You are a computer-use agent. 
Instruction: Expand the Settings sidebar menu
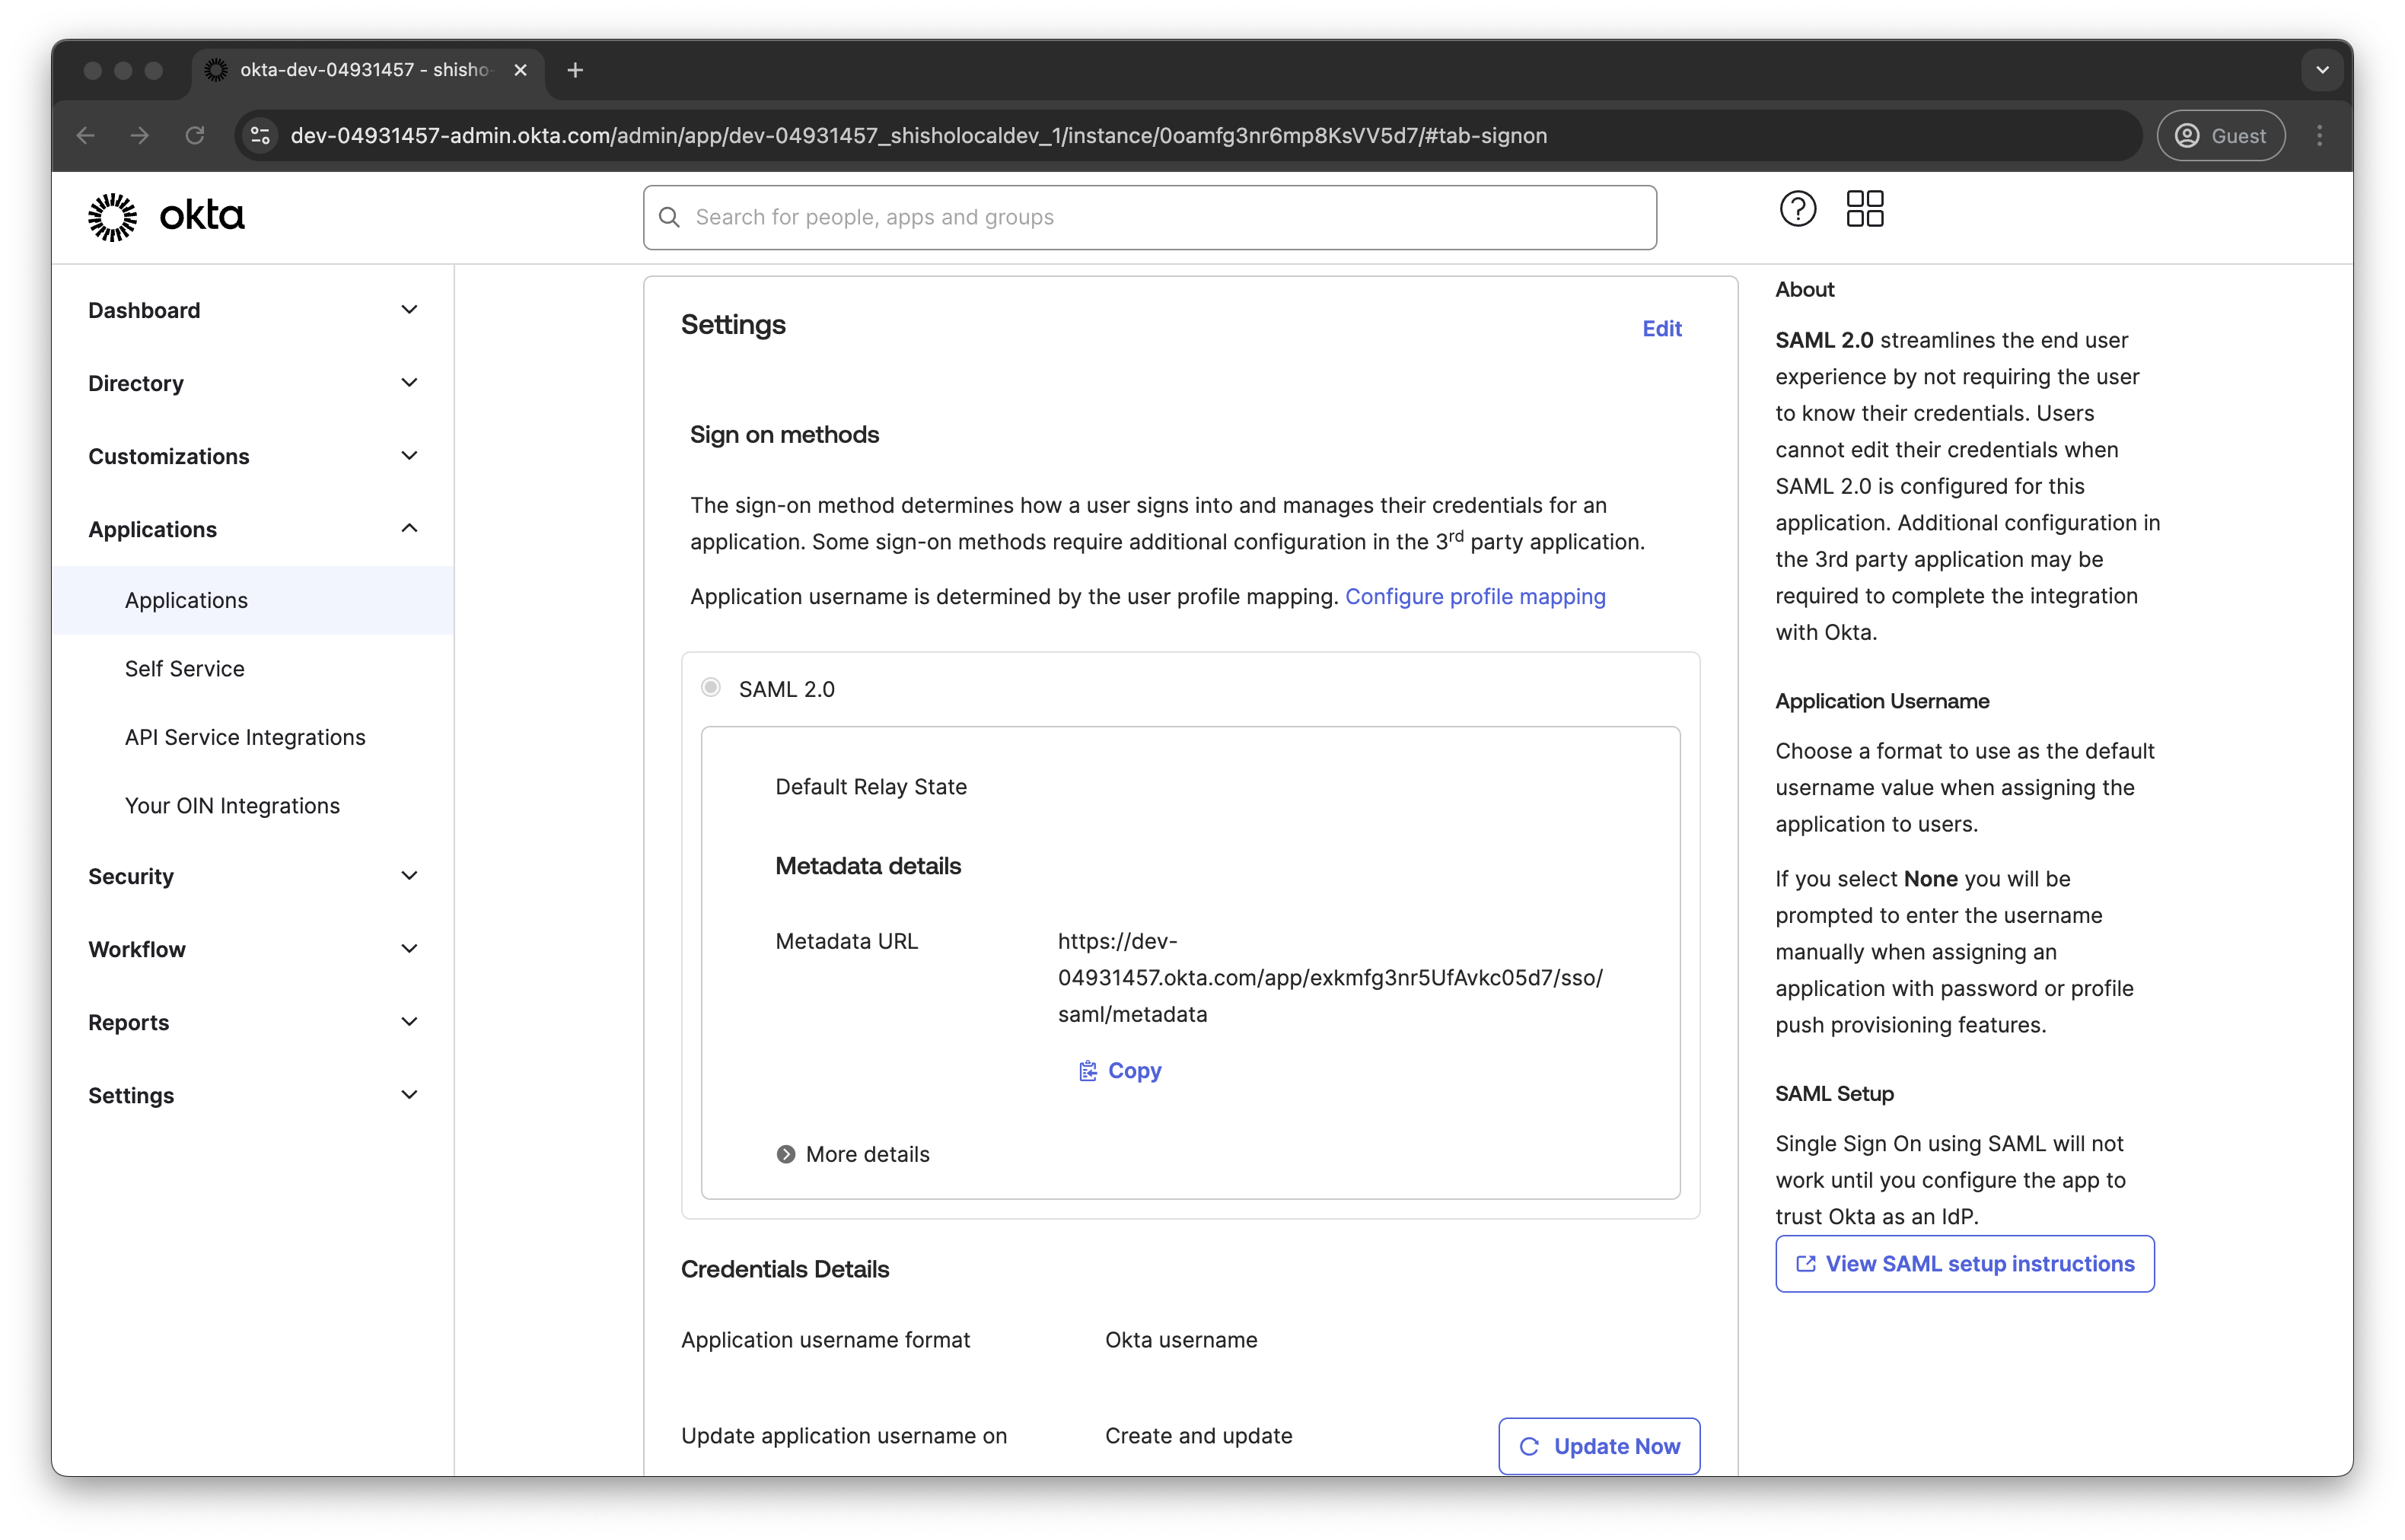252,1095
